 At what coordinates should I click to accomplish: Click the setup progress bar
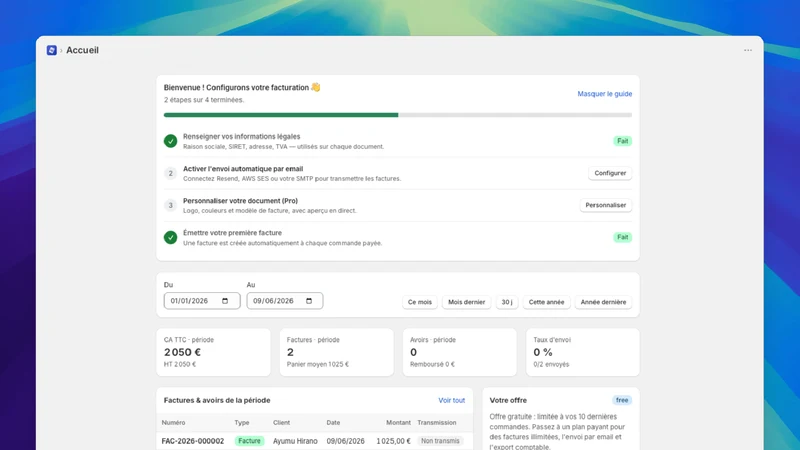[x=397, y=115]
